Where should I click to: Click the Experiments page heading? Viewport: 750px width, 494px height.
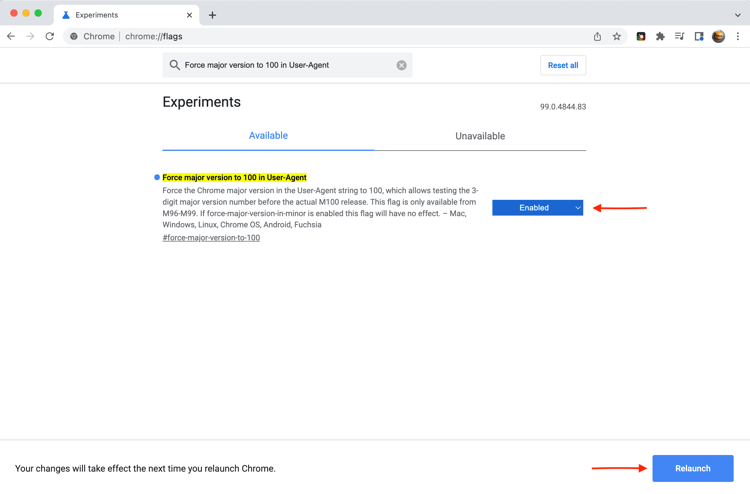[201, 102]
